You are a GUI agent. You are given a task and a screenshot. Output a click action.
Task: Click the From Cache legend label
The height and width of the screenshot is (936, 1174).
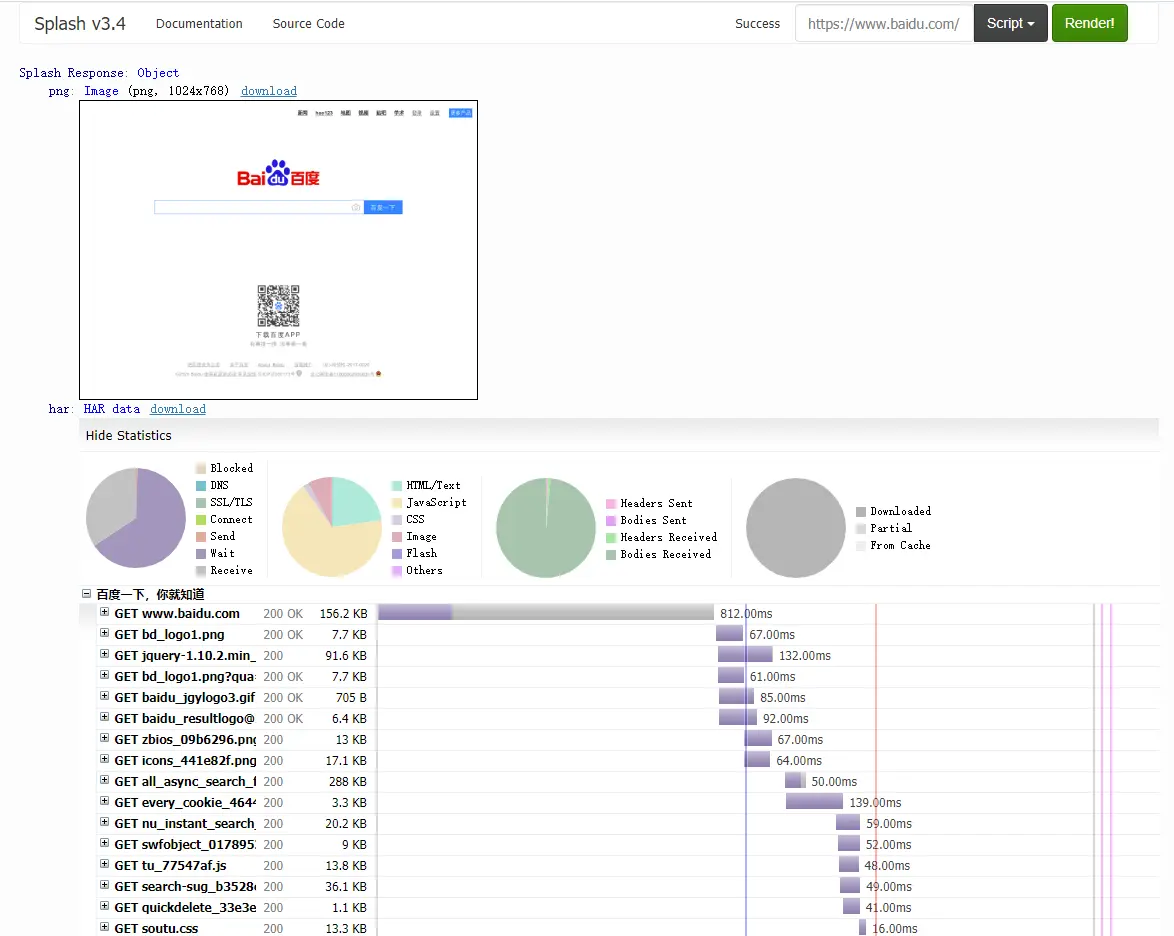pos(900,545)
